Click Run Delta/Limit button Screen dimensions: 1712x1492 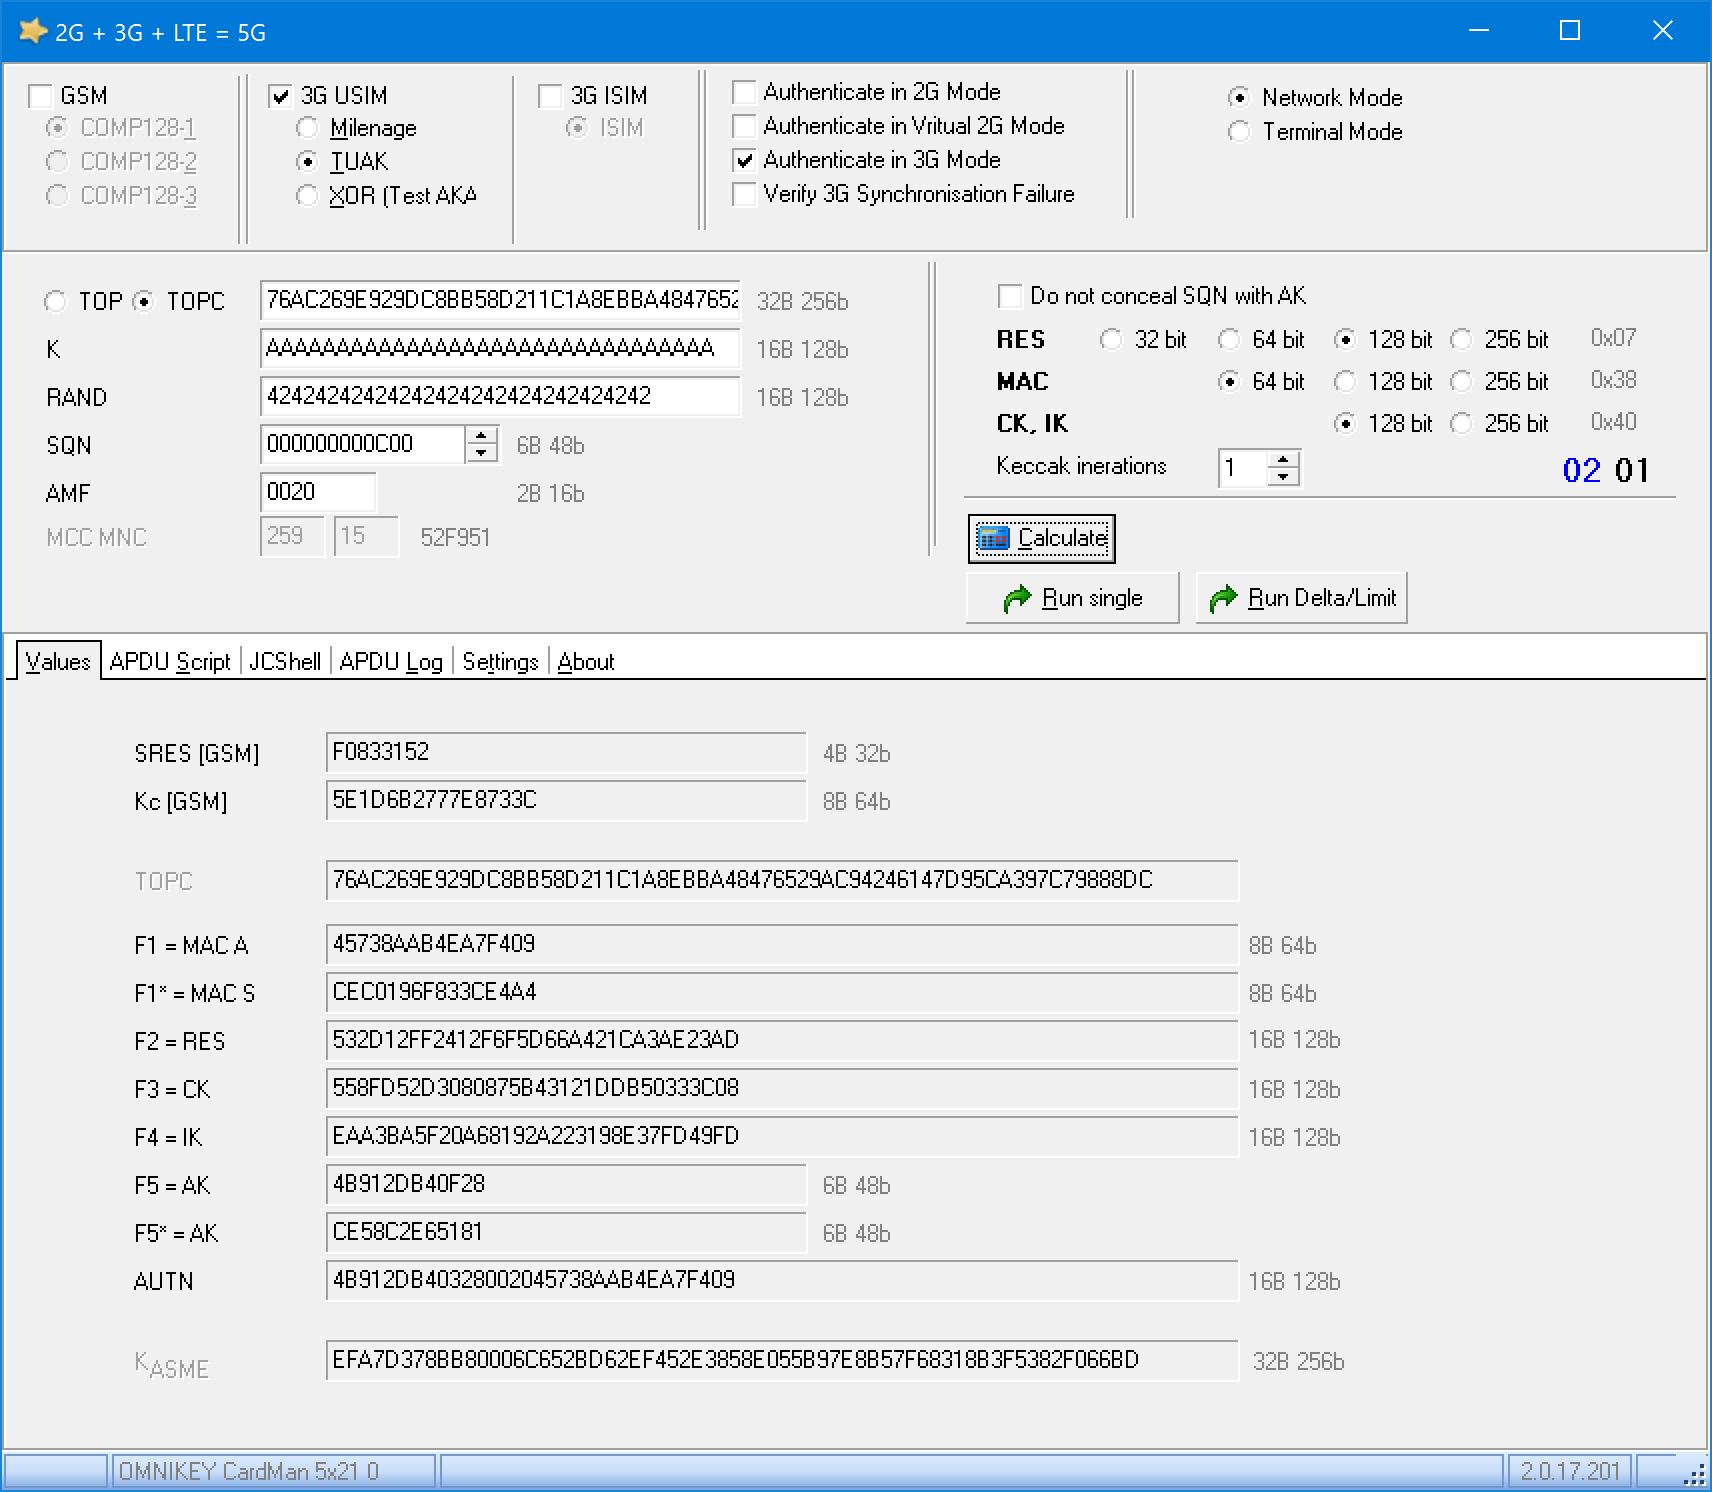1301,598
